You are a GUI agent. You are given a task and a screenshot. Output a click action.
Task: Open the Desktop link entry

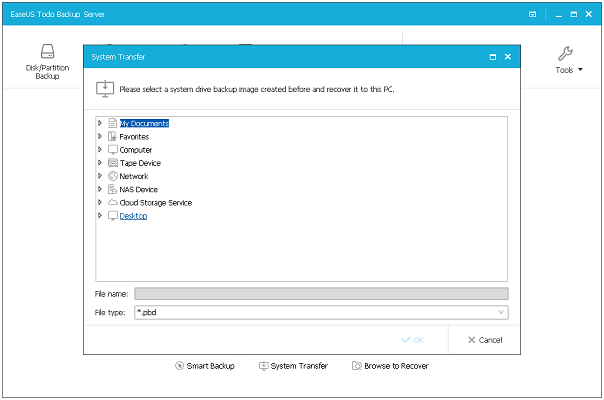coord(133,216)
